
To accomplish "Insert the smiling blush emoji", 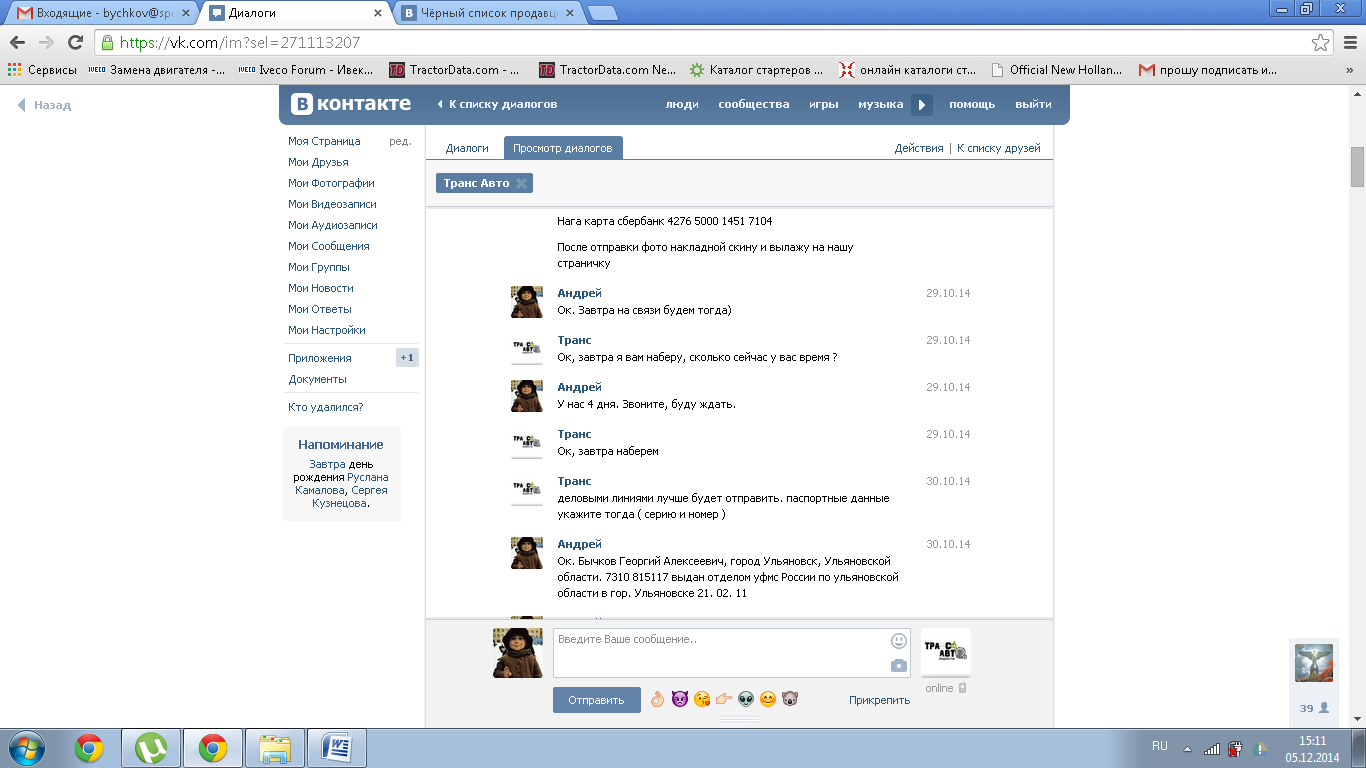I will 768,699.
